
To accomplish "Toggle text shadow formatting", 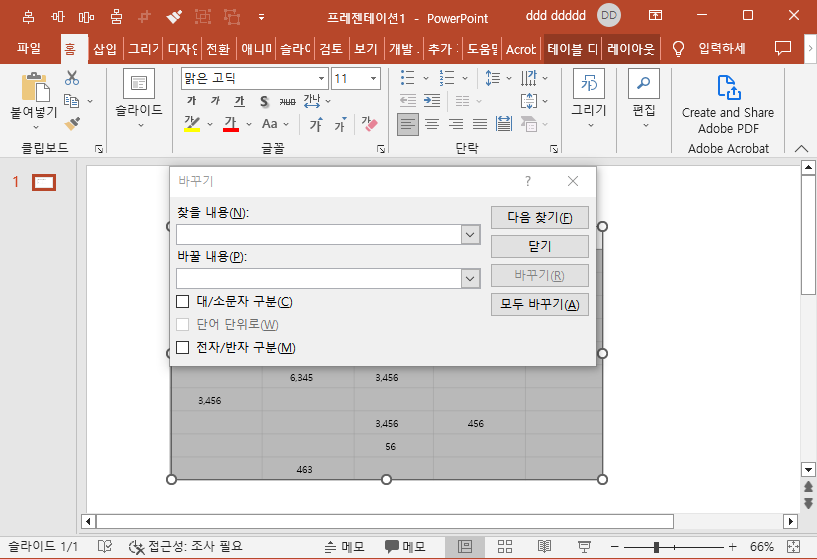I will click(264, 101).
